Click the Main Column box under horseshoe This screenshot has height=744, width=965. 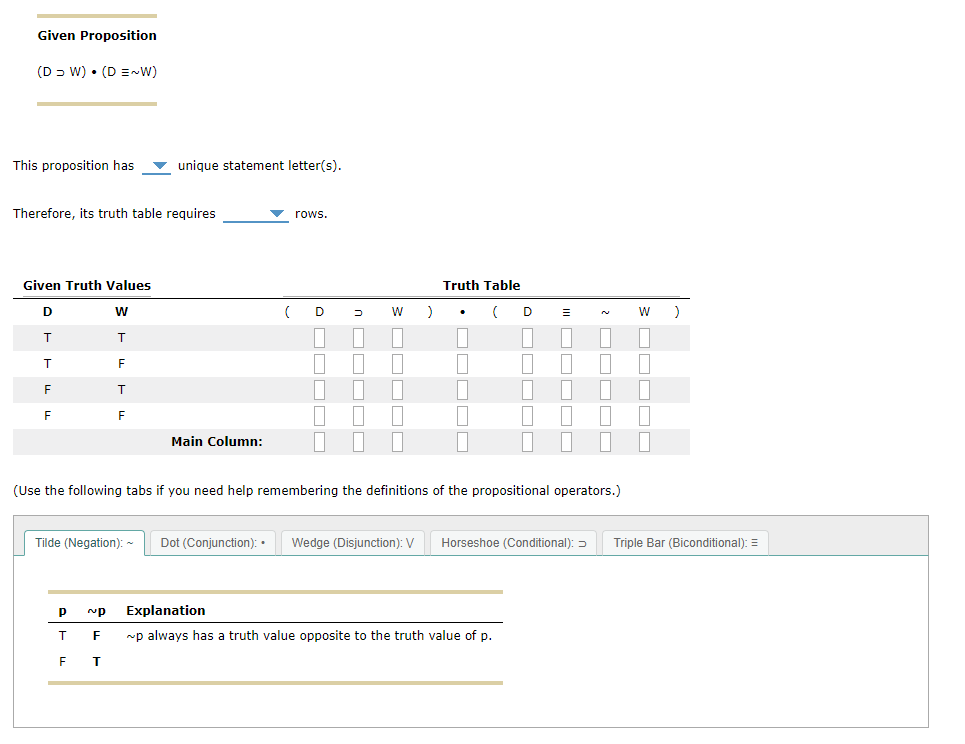(358, 441)
